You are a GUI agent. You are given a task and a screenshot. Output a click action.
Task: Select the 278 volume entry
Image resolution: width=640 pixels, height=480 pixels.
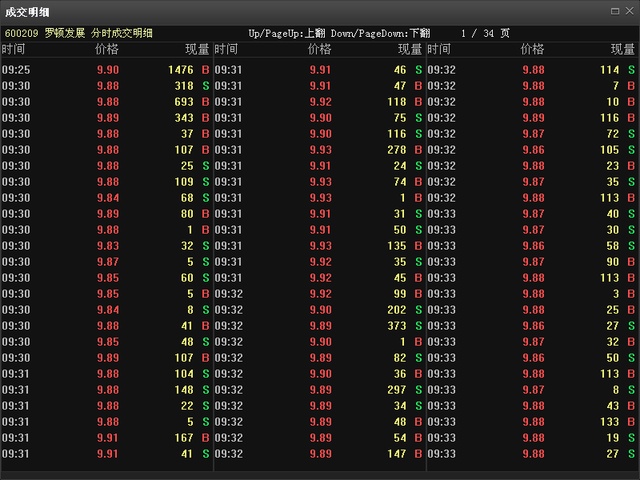click(397, 150)
